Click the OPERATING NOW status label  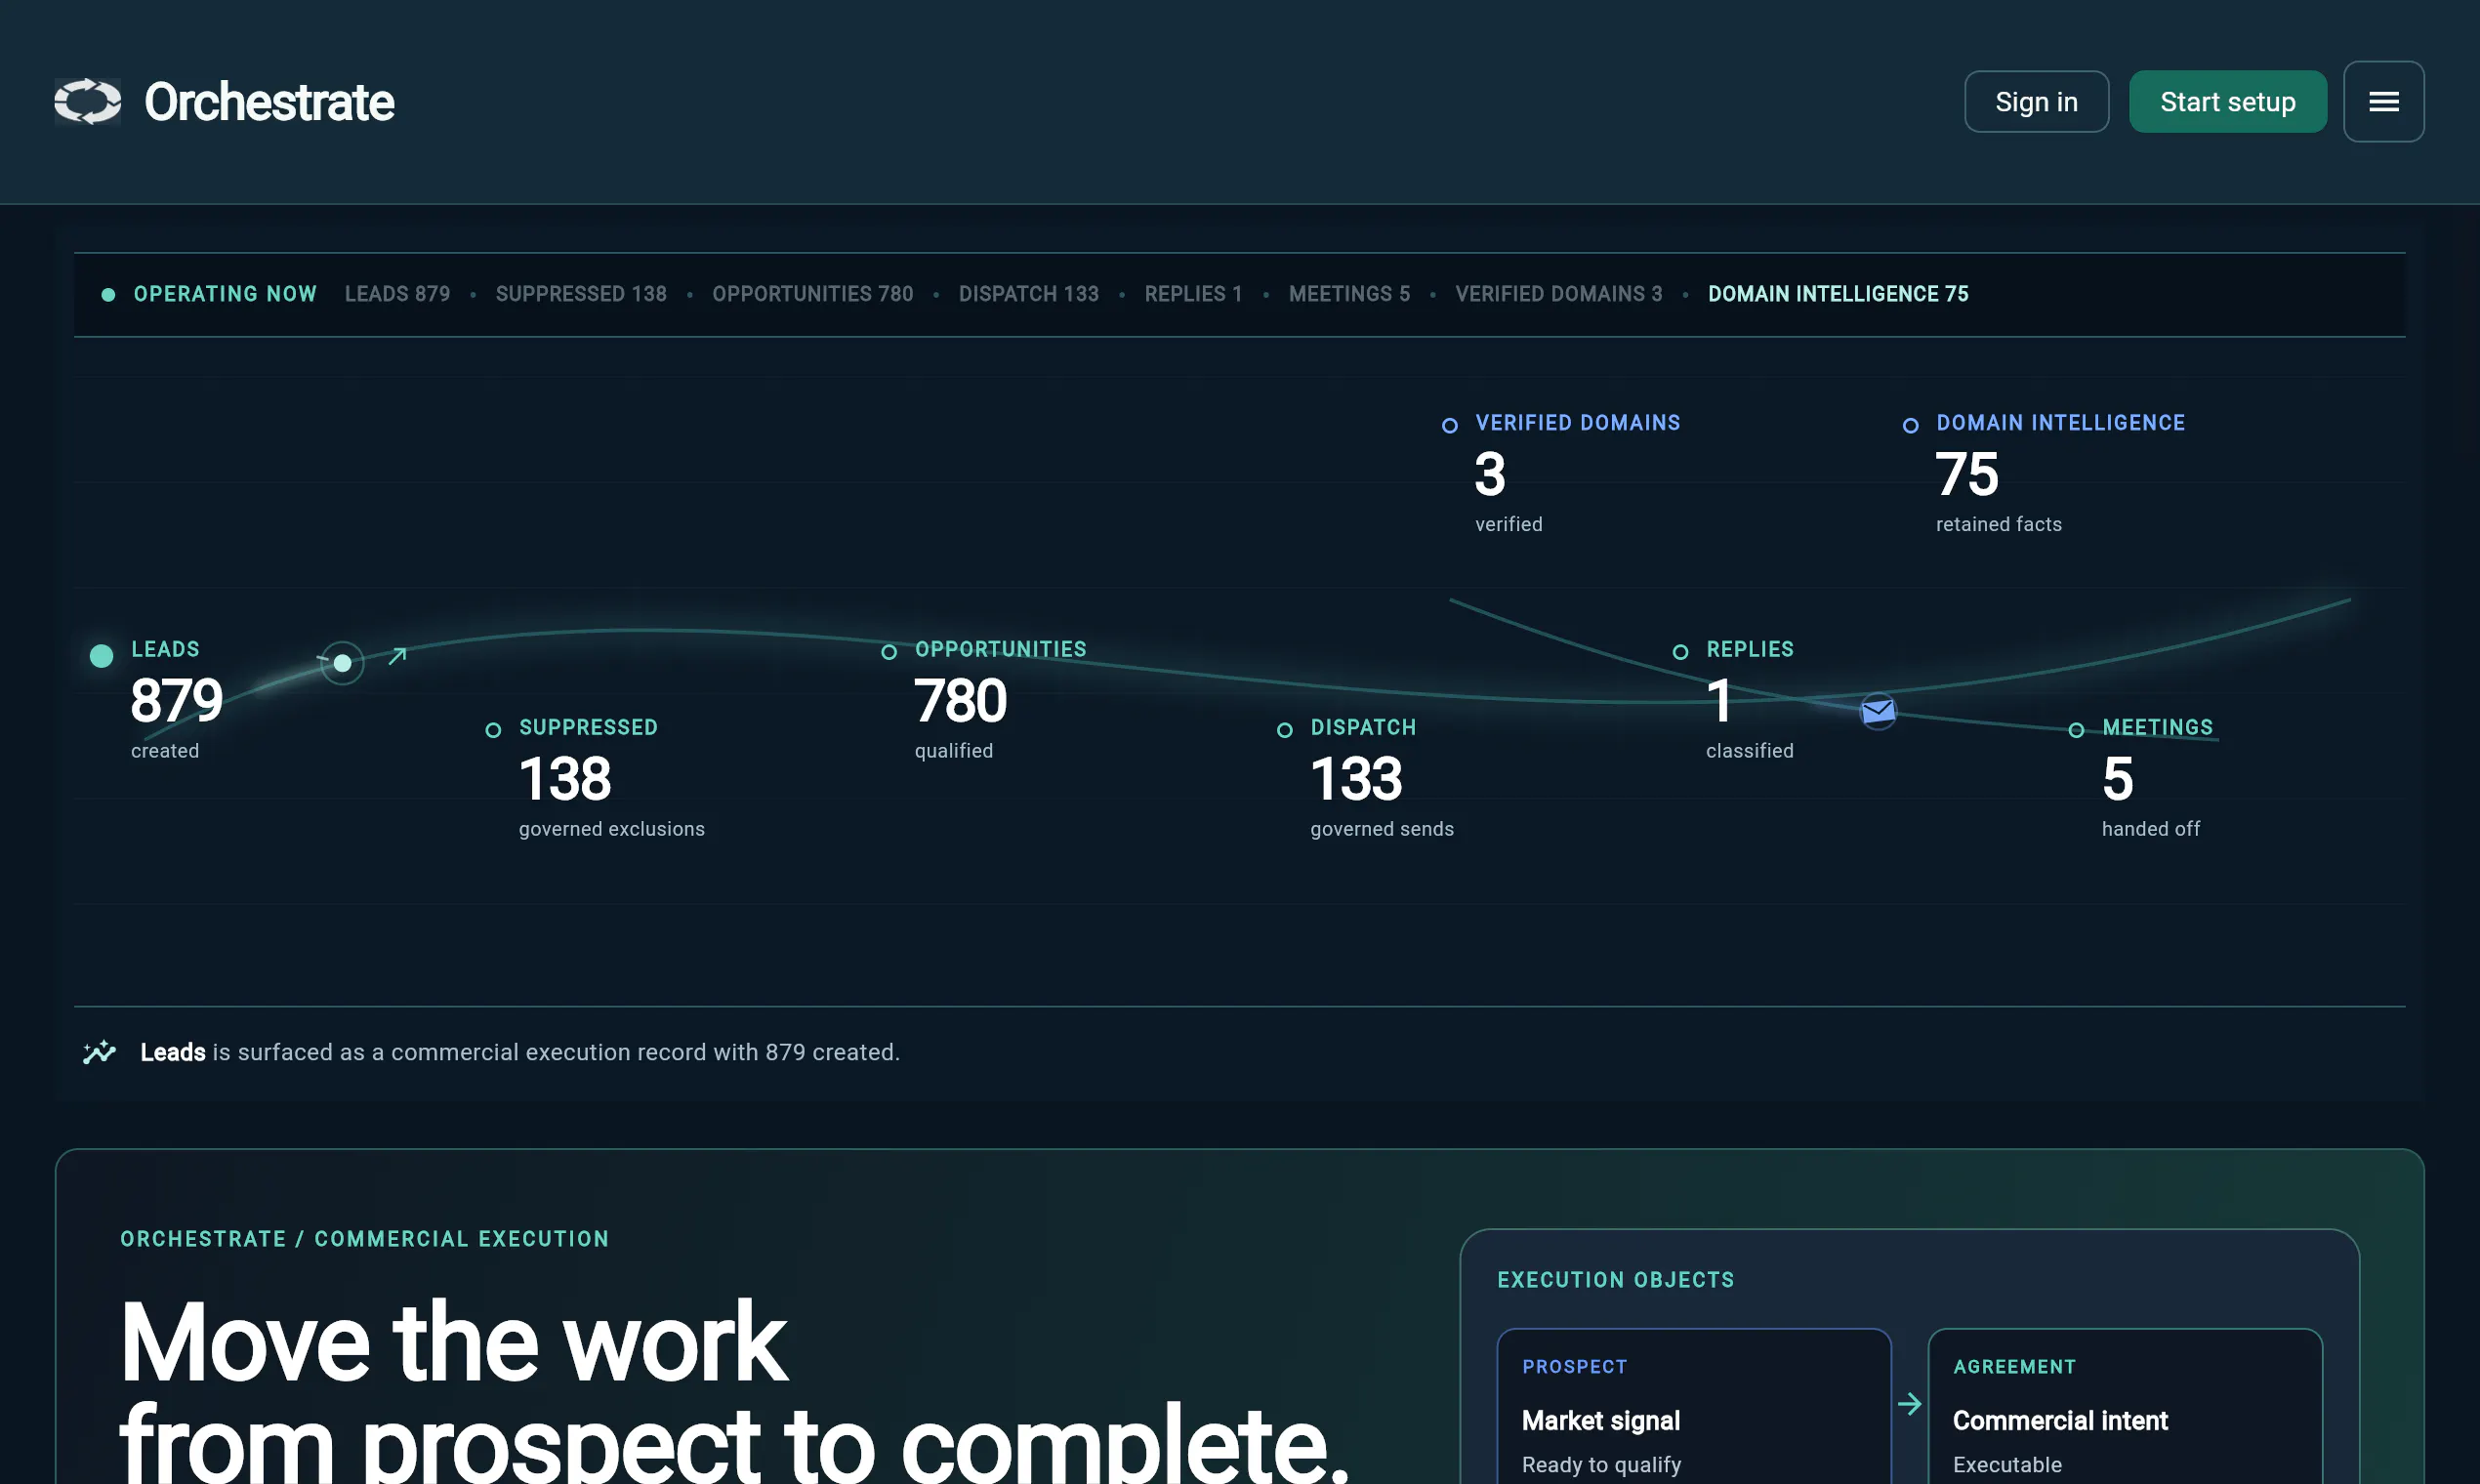point(225,294)
